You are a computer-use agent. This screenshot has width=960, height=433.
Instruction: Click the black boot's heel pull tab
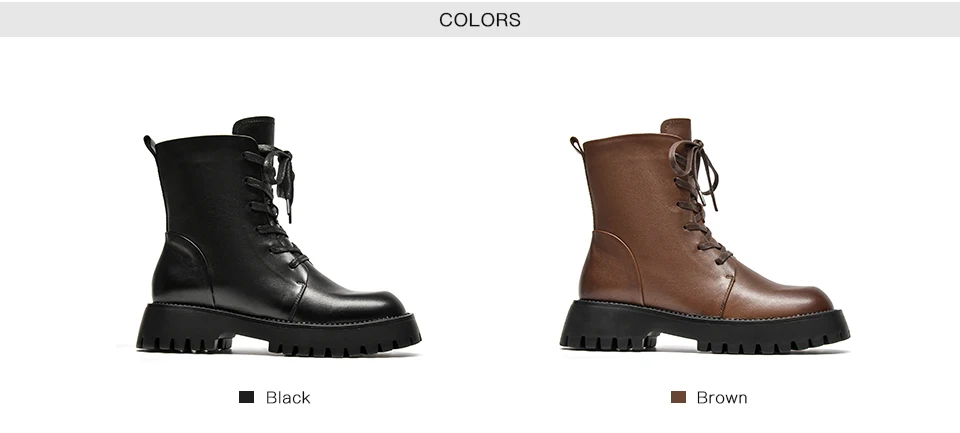coord(149,145)
